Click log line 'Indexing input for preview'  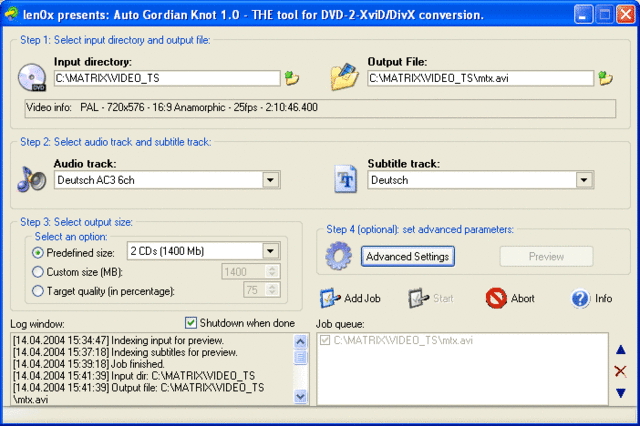[x=118, y=340]
